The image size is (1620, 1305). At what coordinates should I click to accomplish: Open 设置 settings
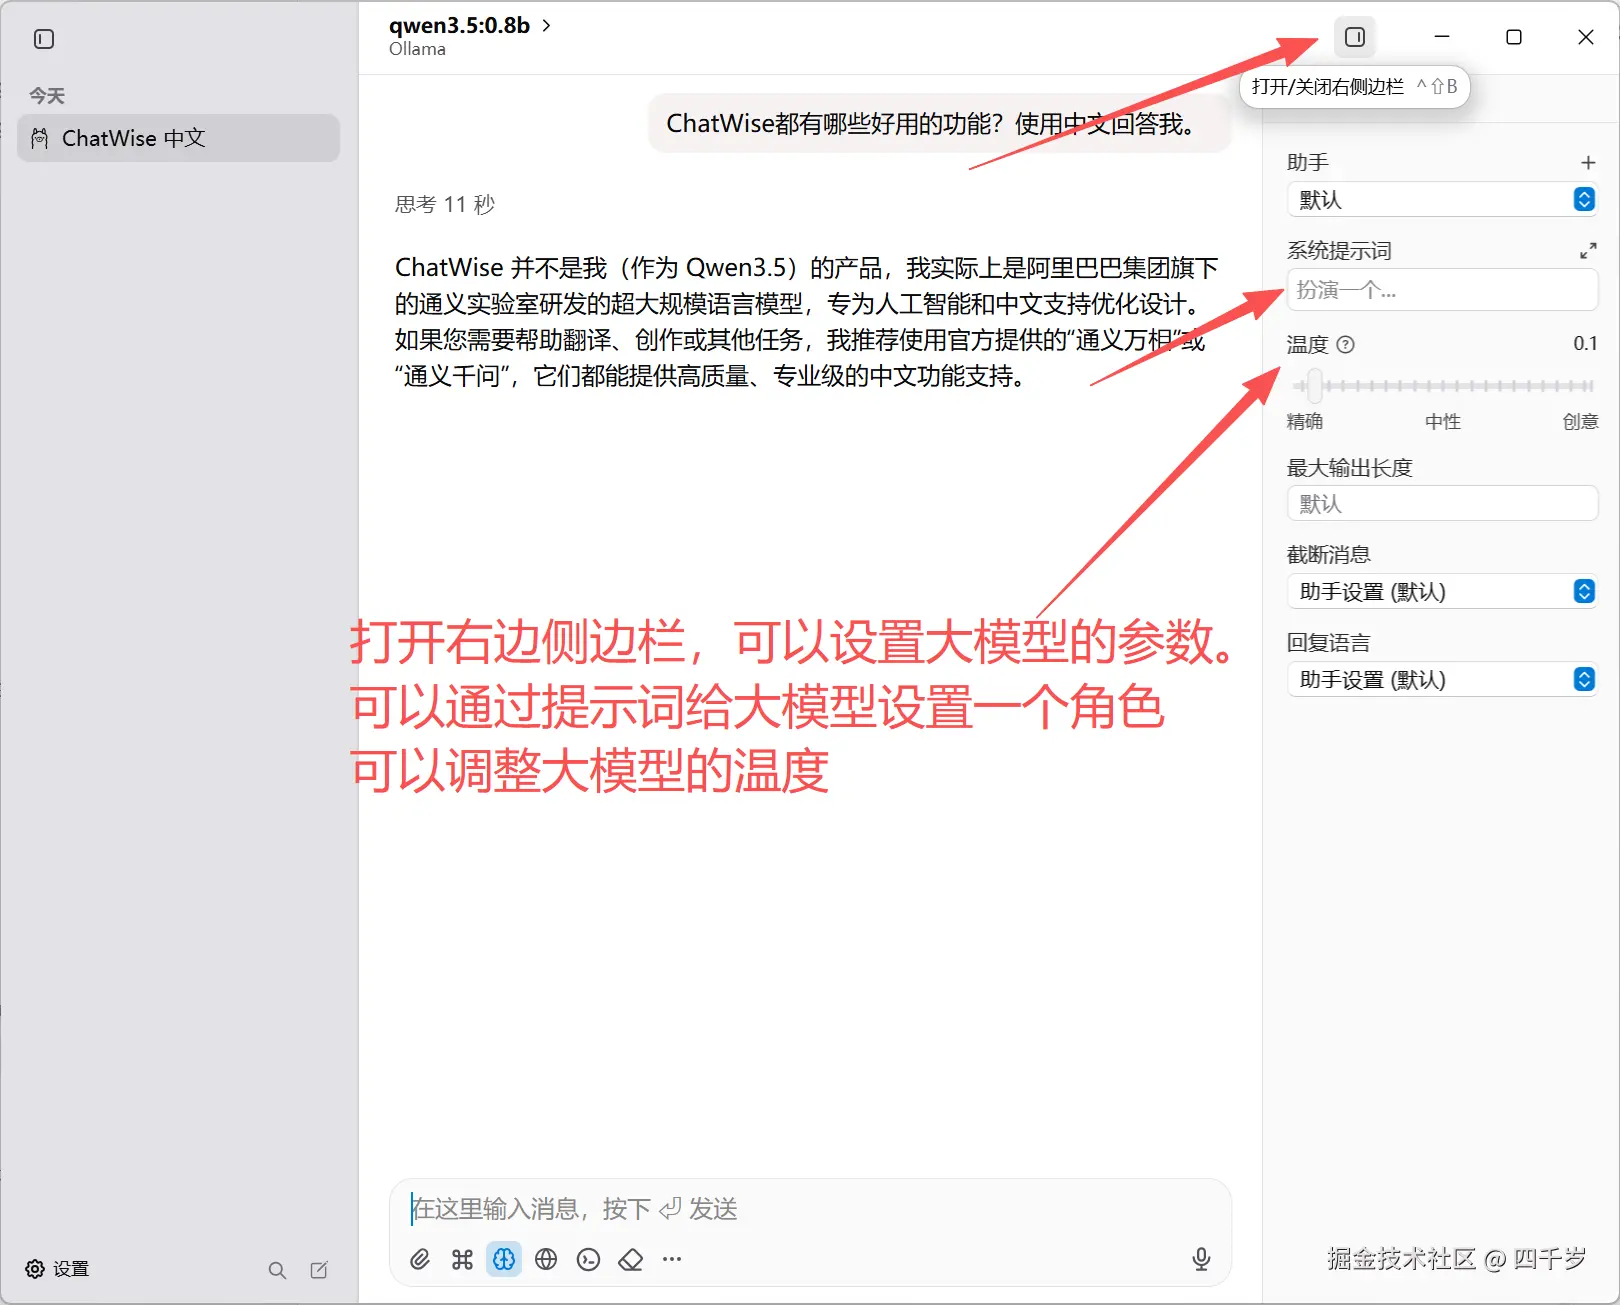(60, 1268)
